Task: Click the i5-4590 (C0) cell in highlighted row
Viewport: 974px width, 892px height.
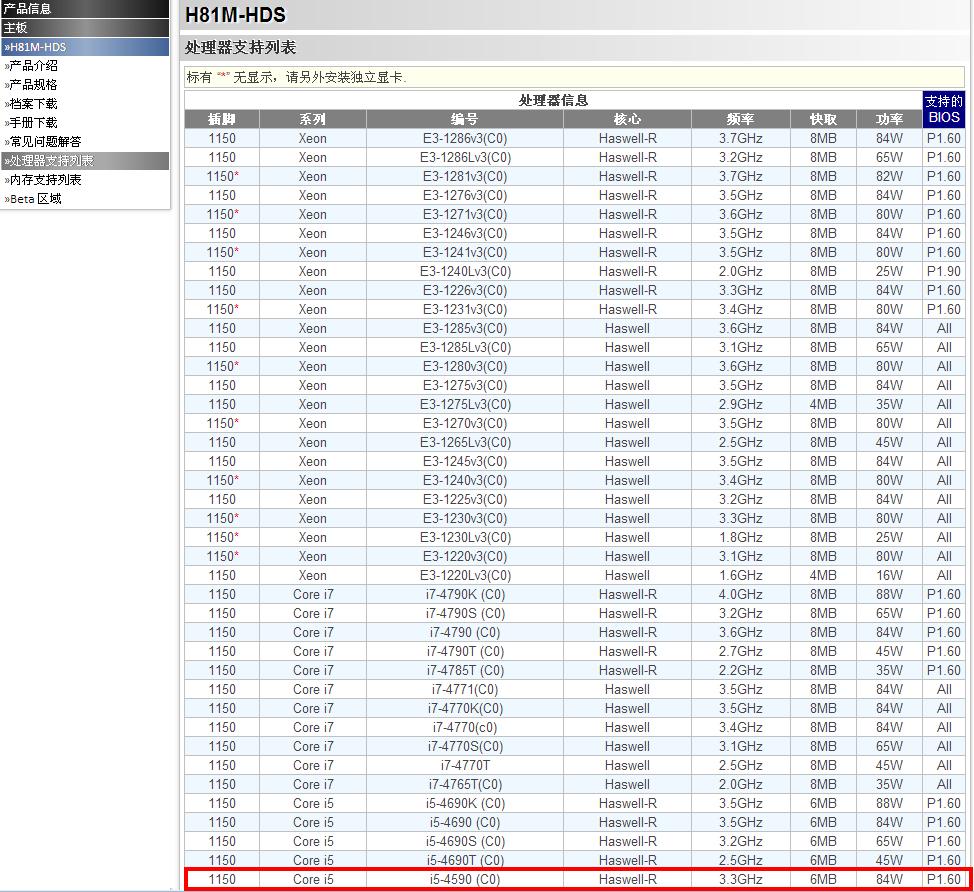Action: pos(464,880)
